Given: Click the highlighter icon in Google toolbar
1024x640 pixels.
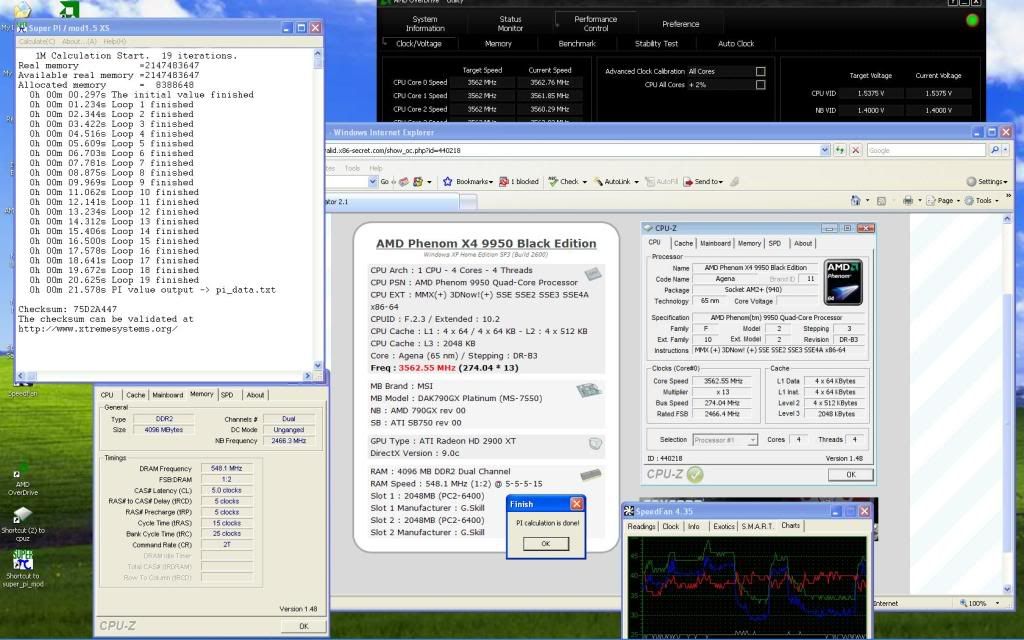Looking at the screenshot, I should click(x=734, y=182).
